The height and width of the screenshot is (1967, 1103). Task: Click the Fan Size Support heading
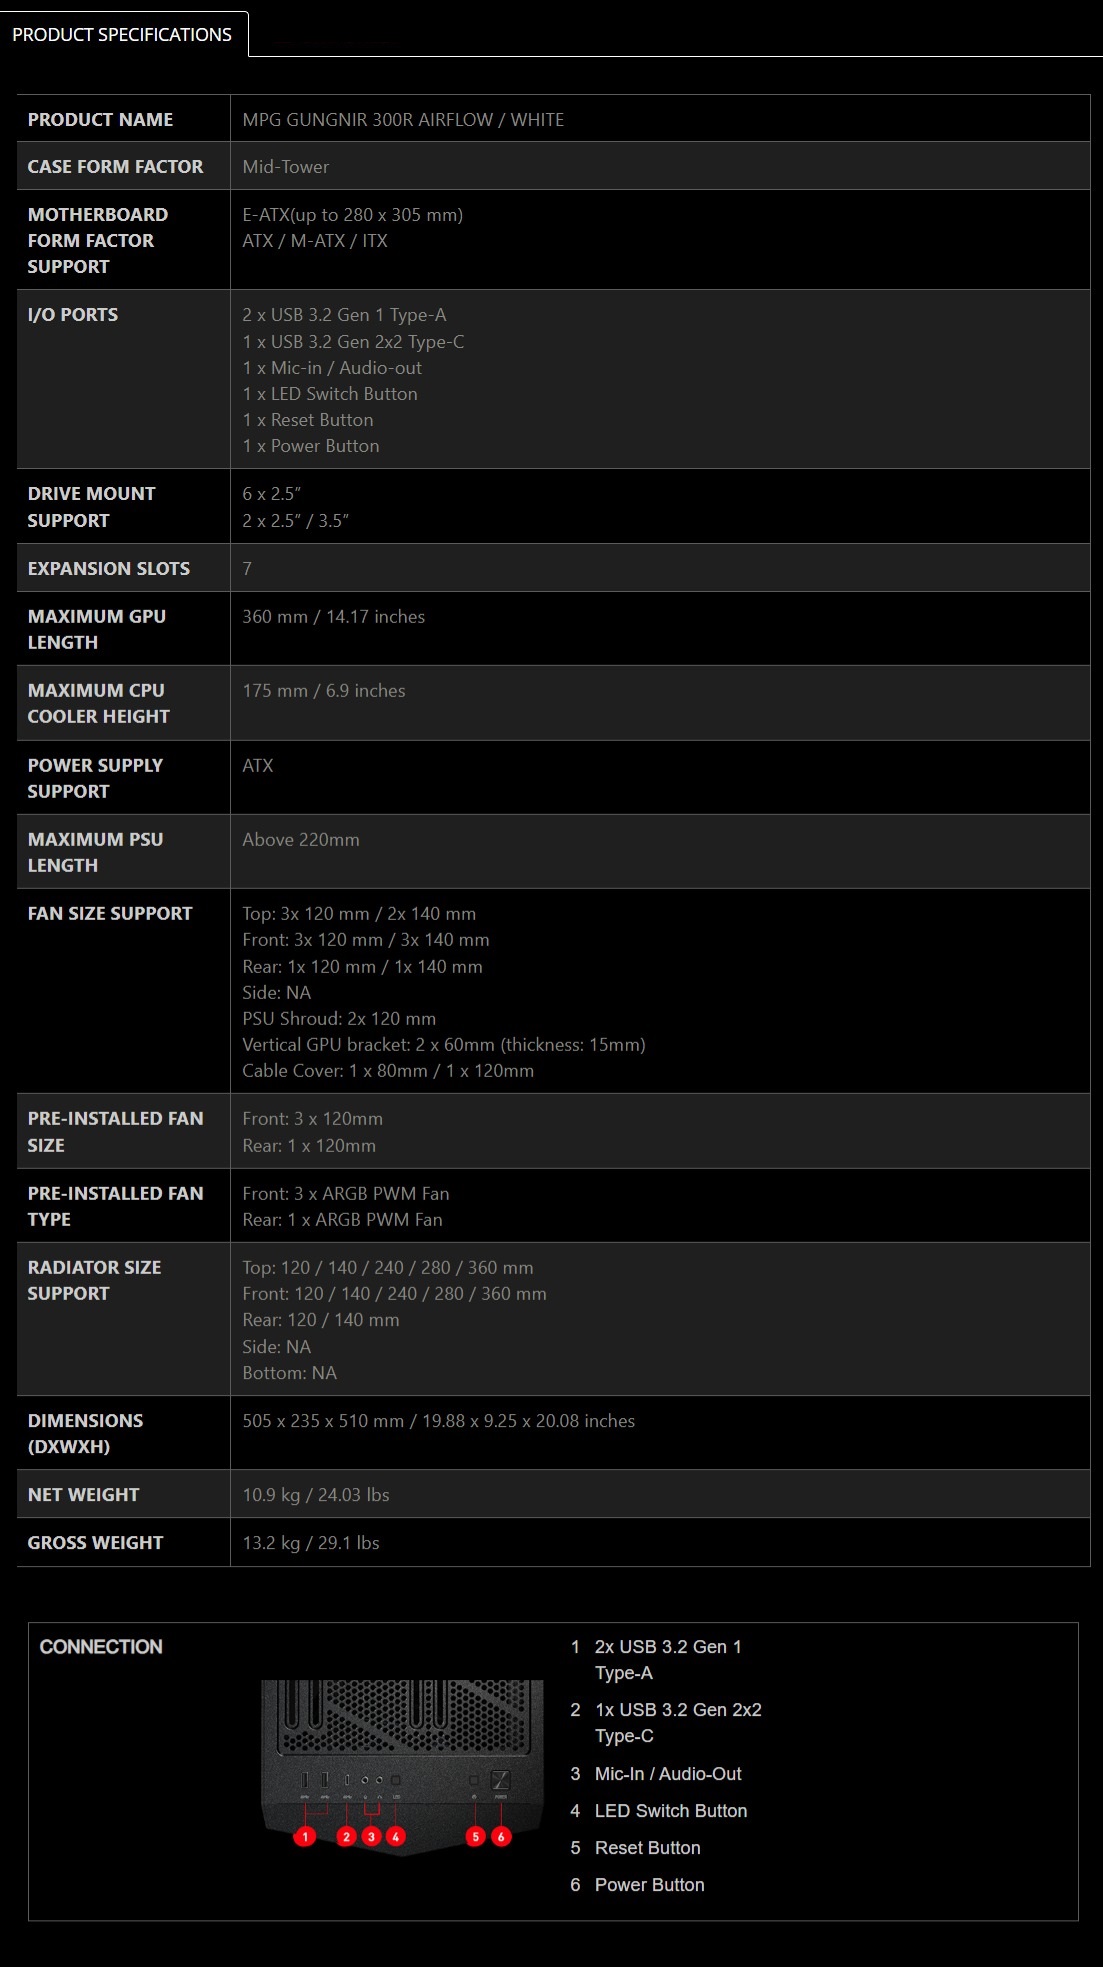pyautogui.click(x=110, y=913)
